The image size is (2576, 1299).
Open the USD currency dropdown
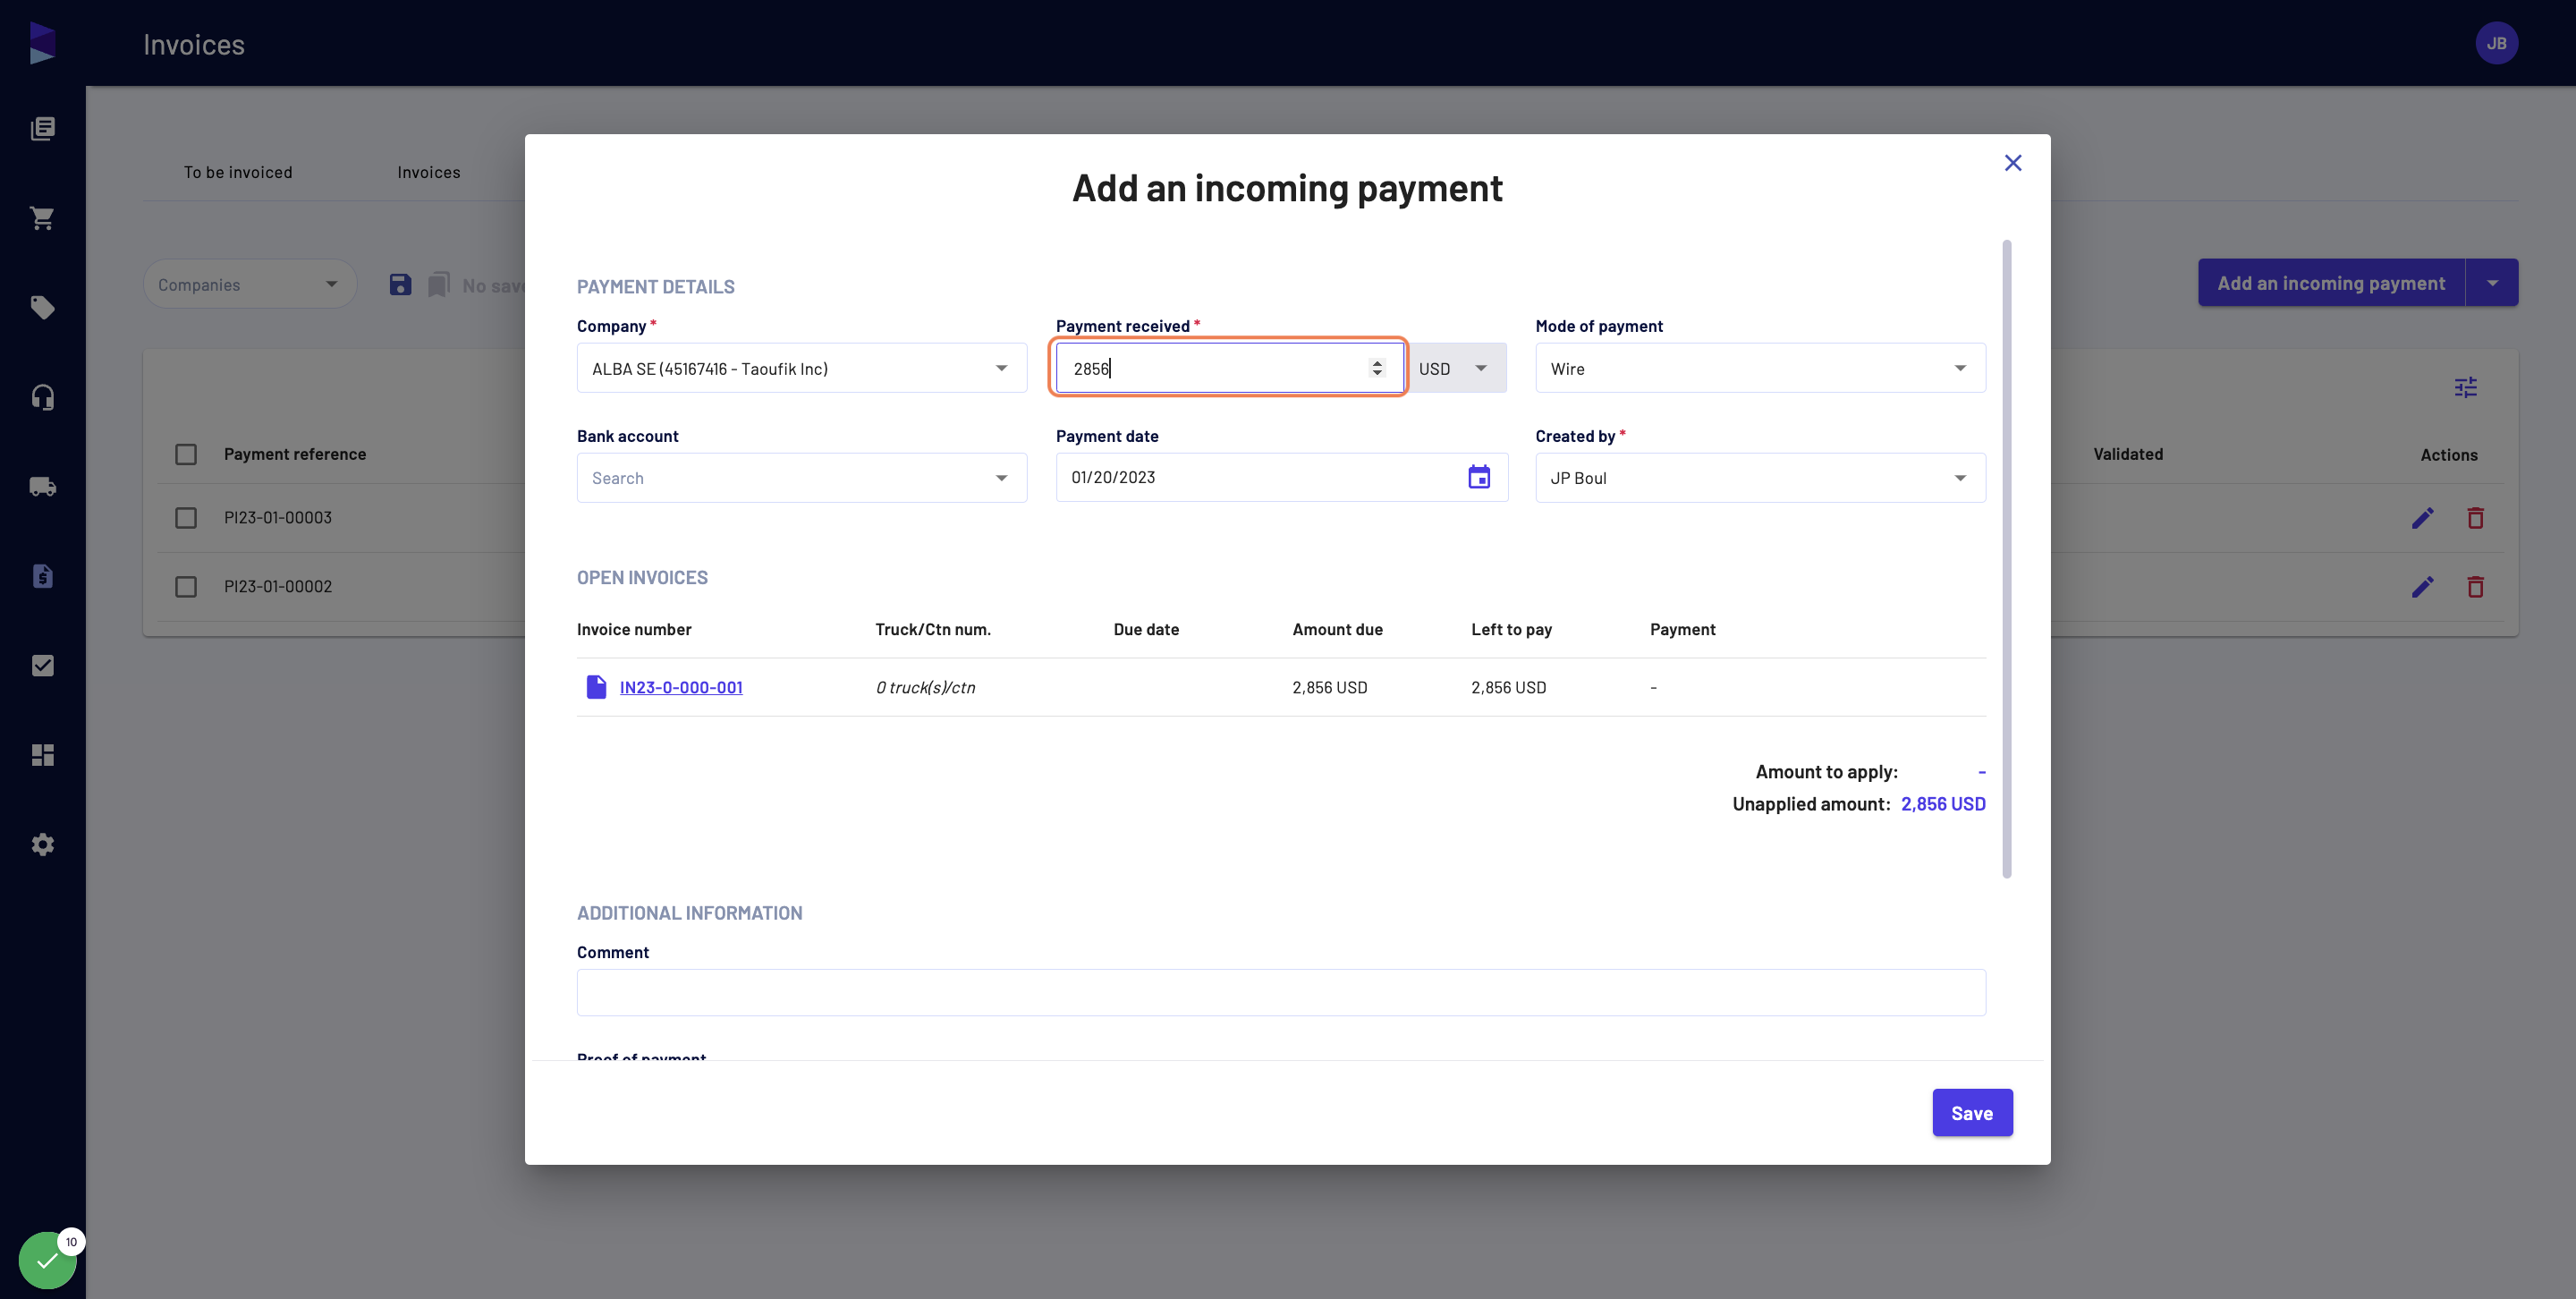tap(1456, 368)
